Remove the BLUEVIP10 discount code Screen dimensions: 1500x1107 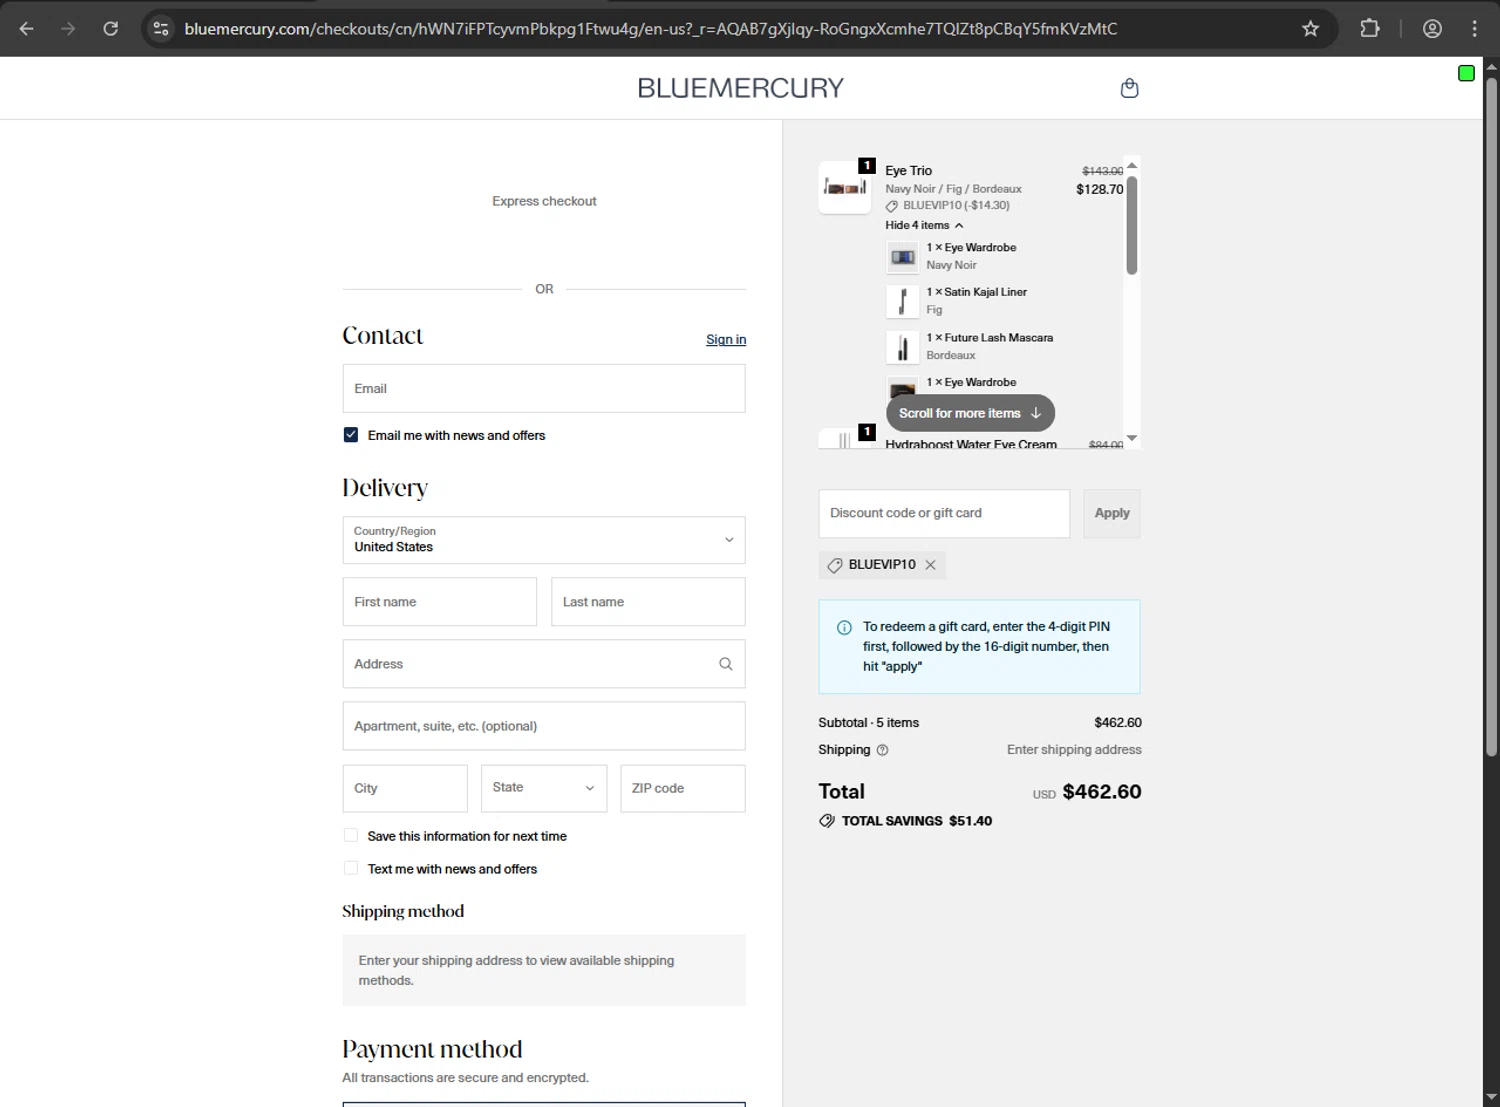pos(931,565)
